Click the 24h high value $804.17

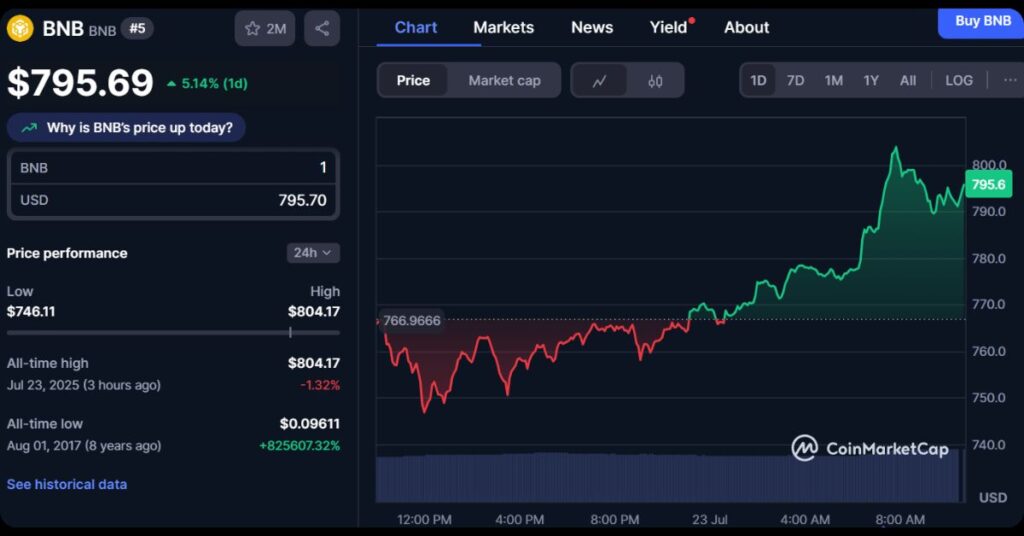pos(313,311)
